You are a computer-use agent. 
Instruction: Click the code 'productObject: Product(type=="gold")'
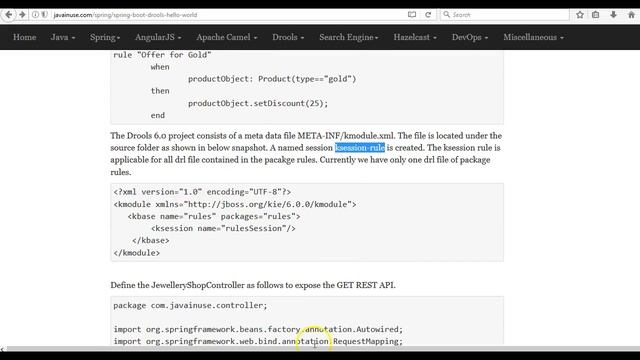pos(272,79)
